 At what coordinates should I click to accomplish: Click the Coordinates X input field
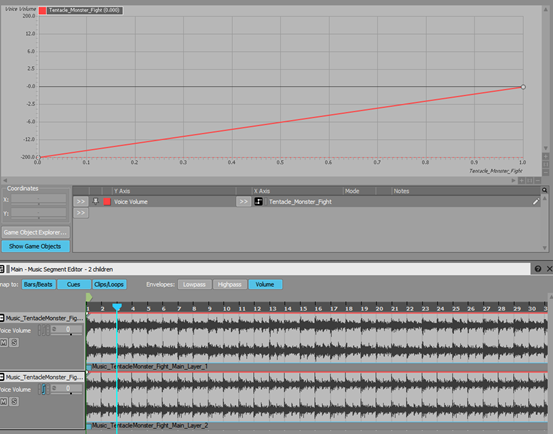(38, 198)
